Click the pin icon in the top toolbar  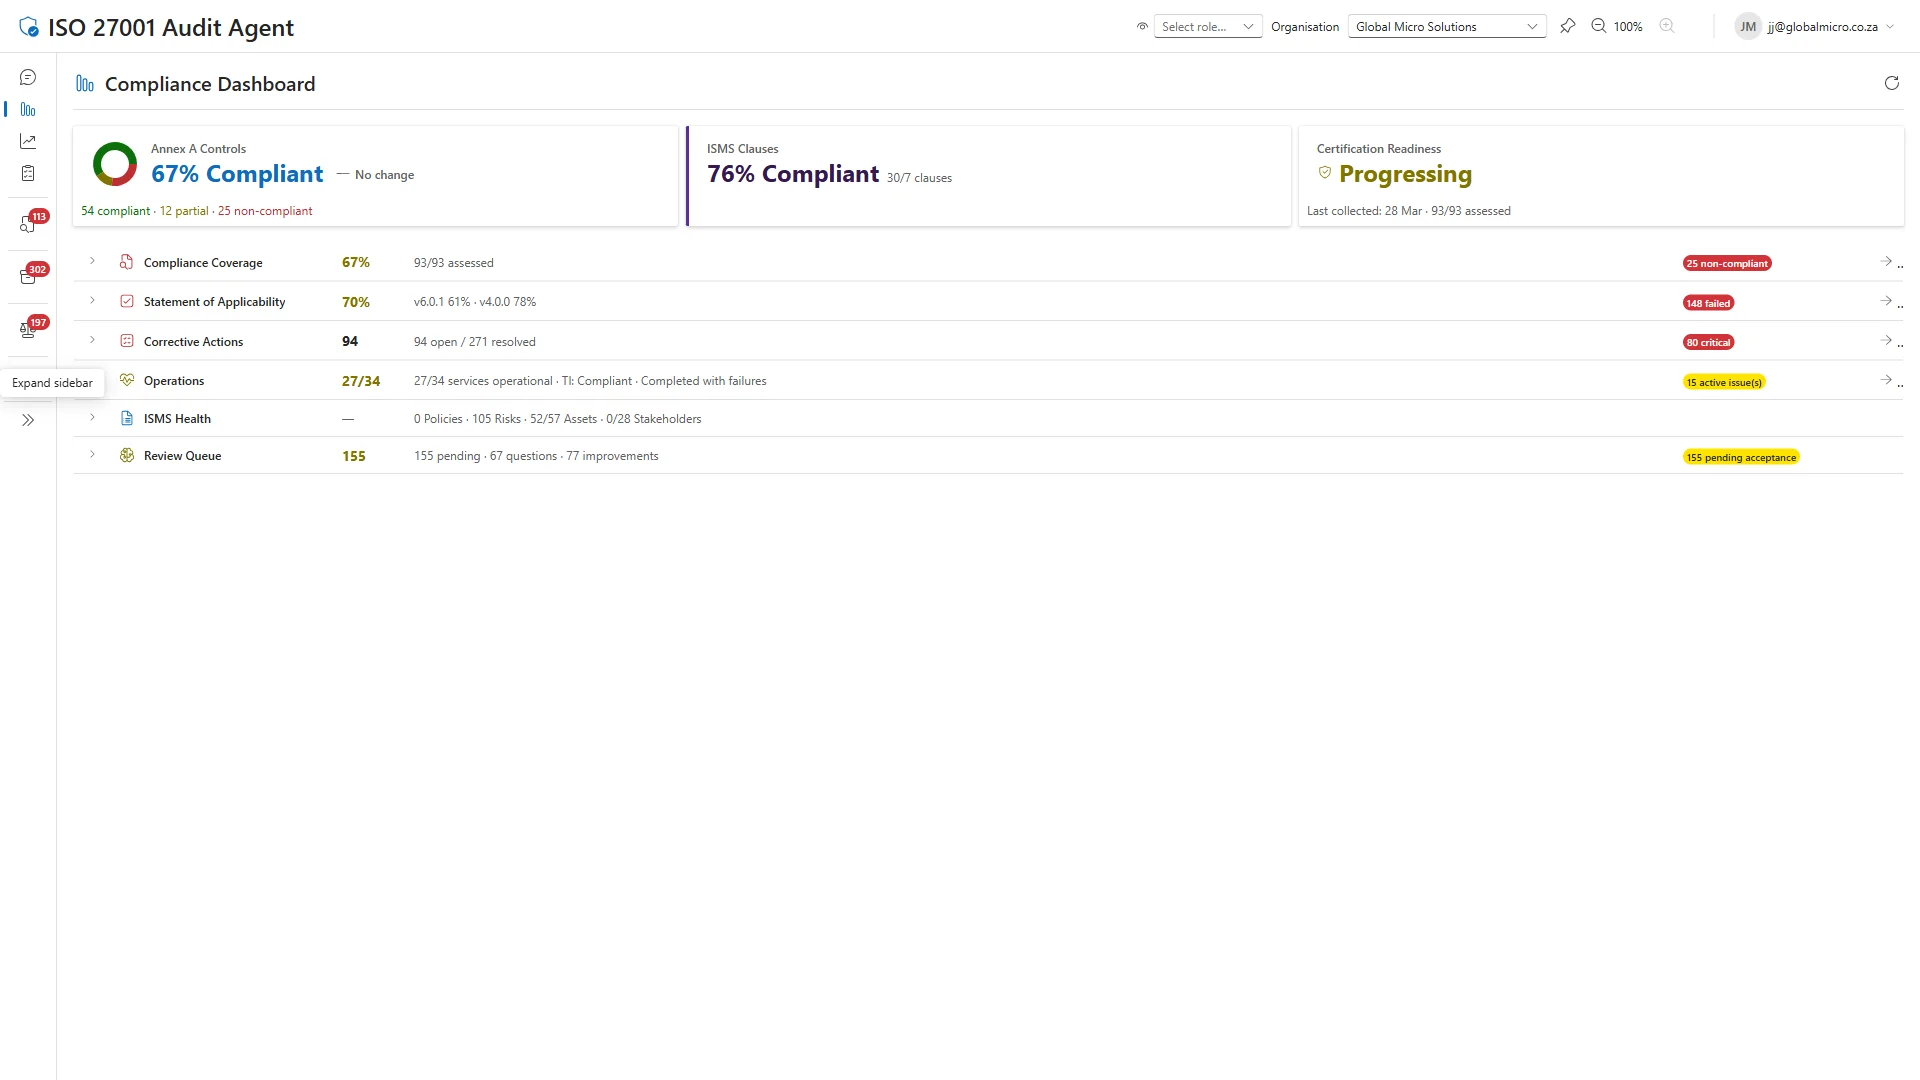tap(1568, 26)
